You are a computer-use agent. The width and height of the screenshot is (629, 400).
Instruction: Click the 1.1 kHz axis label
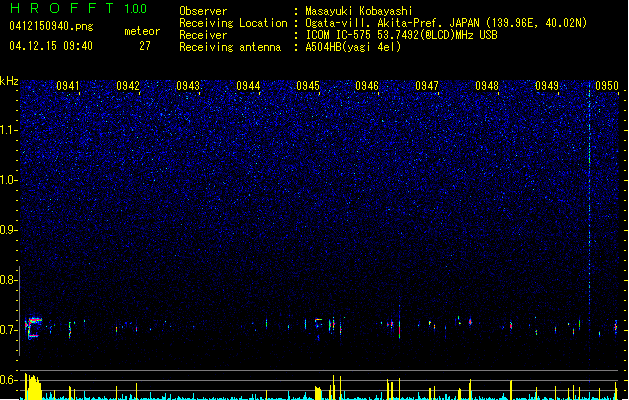[8, 130]
